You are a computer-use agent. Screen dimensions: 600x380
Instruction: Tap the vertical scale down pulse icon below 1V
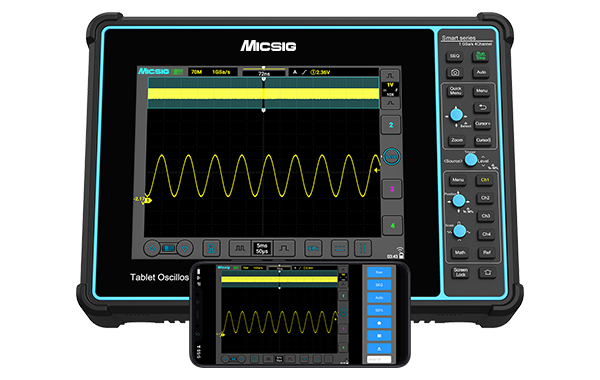pos(390,103)
